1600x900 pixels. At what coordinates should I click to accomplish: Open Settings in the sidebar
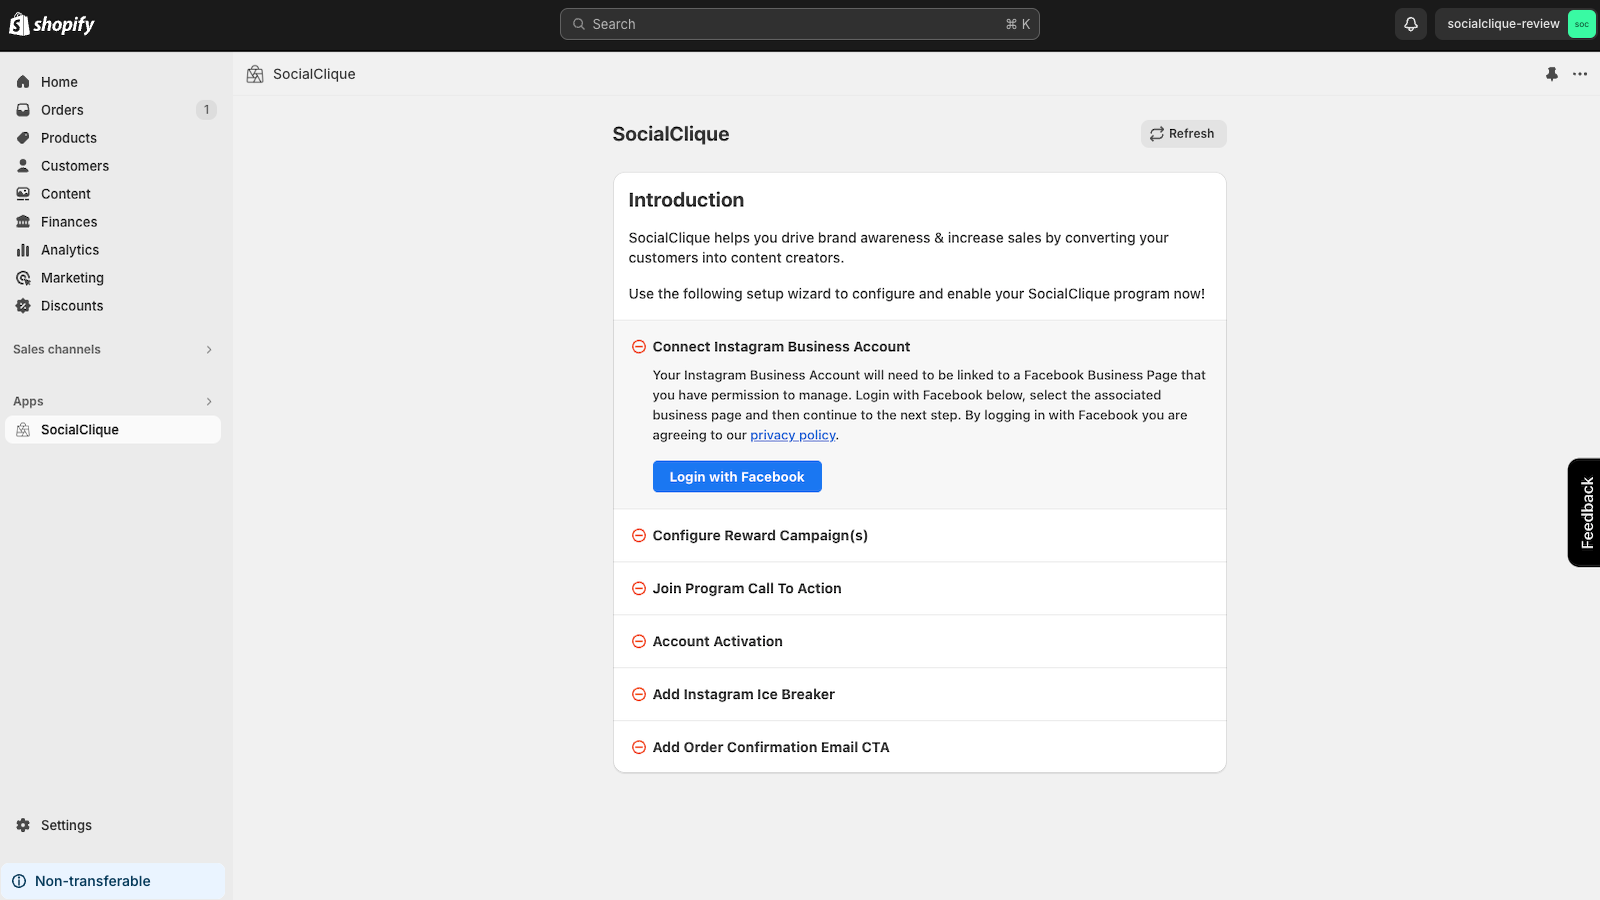(113, 825)
